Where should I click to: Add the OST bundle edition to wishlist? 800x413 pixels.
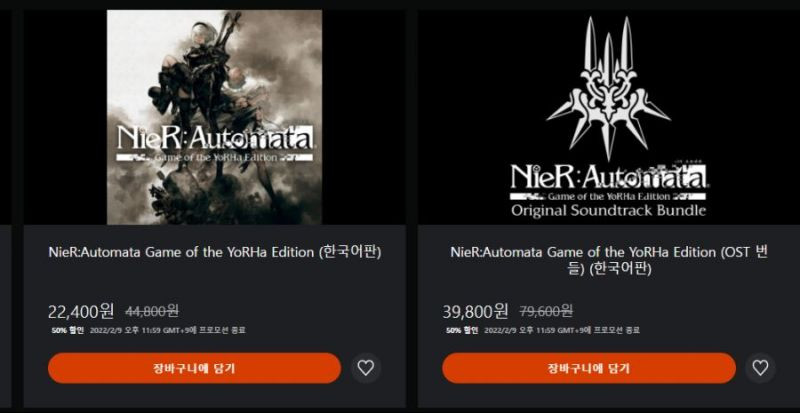[760, 368]
